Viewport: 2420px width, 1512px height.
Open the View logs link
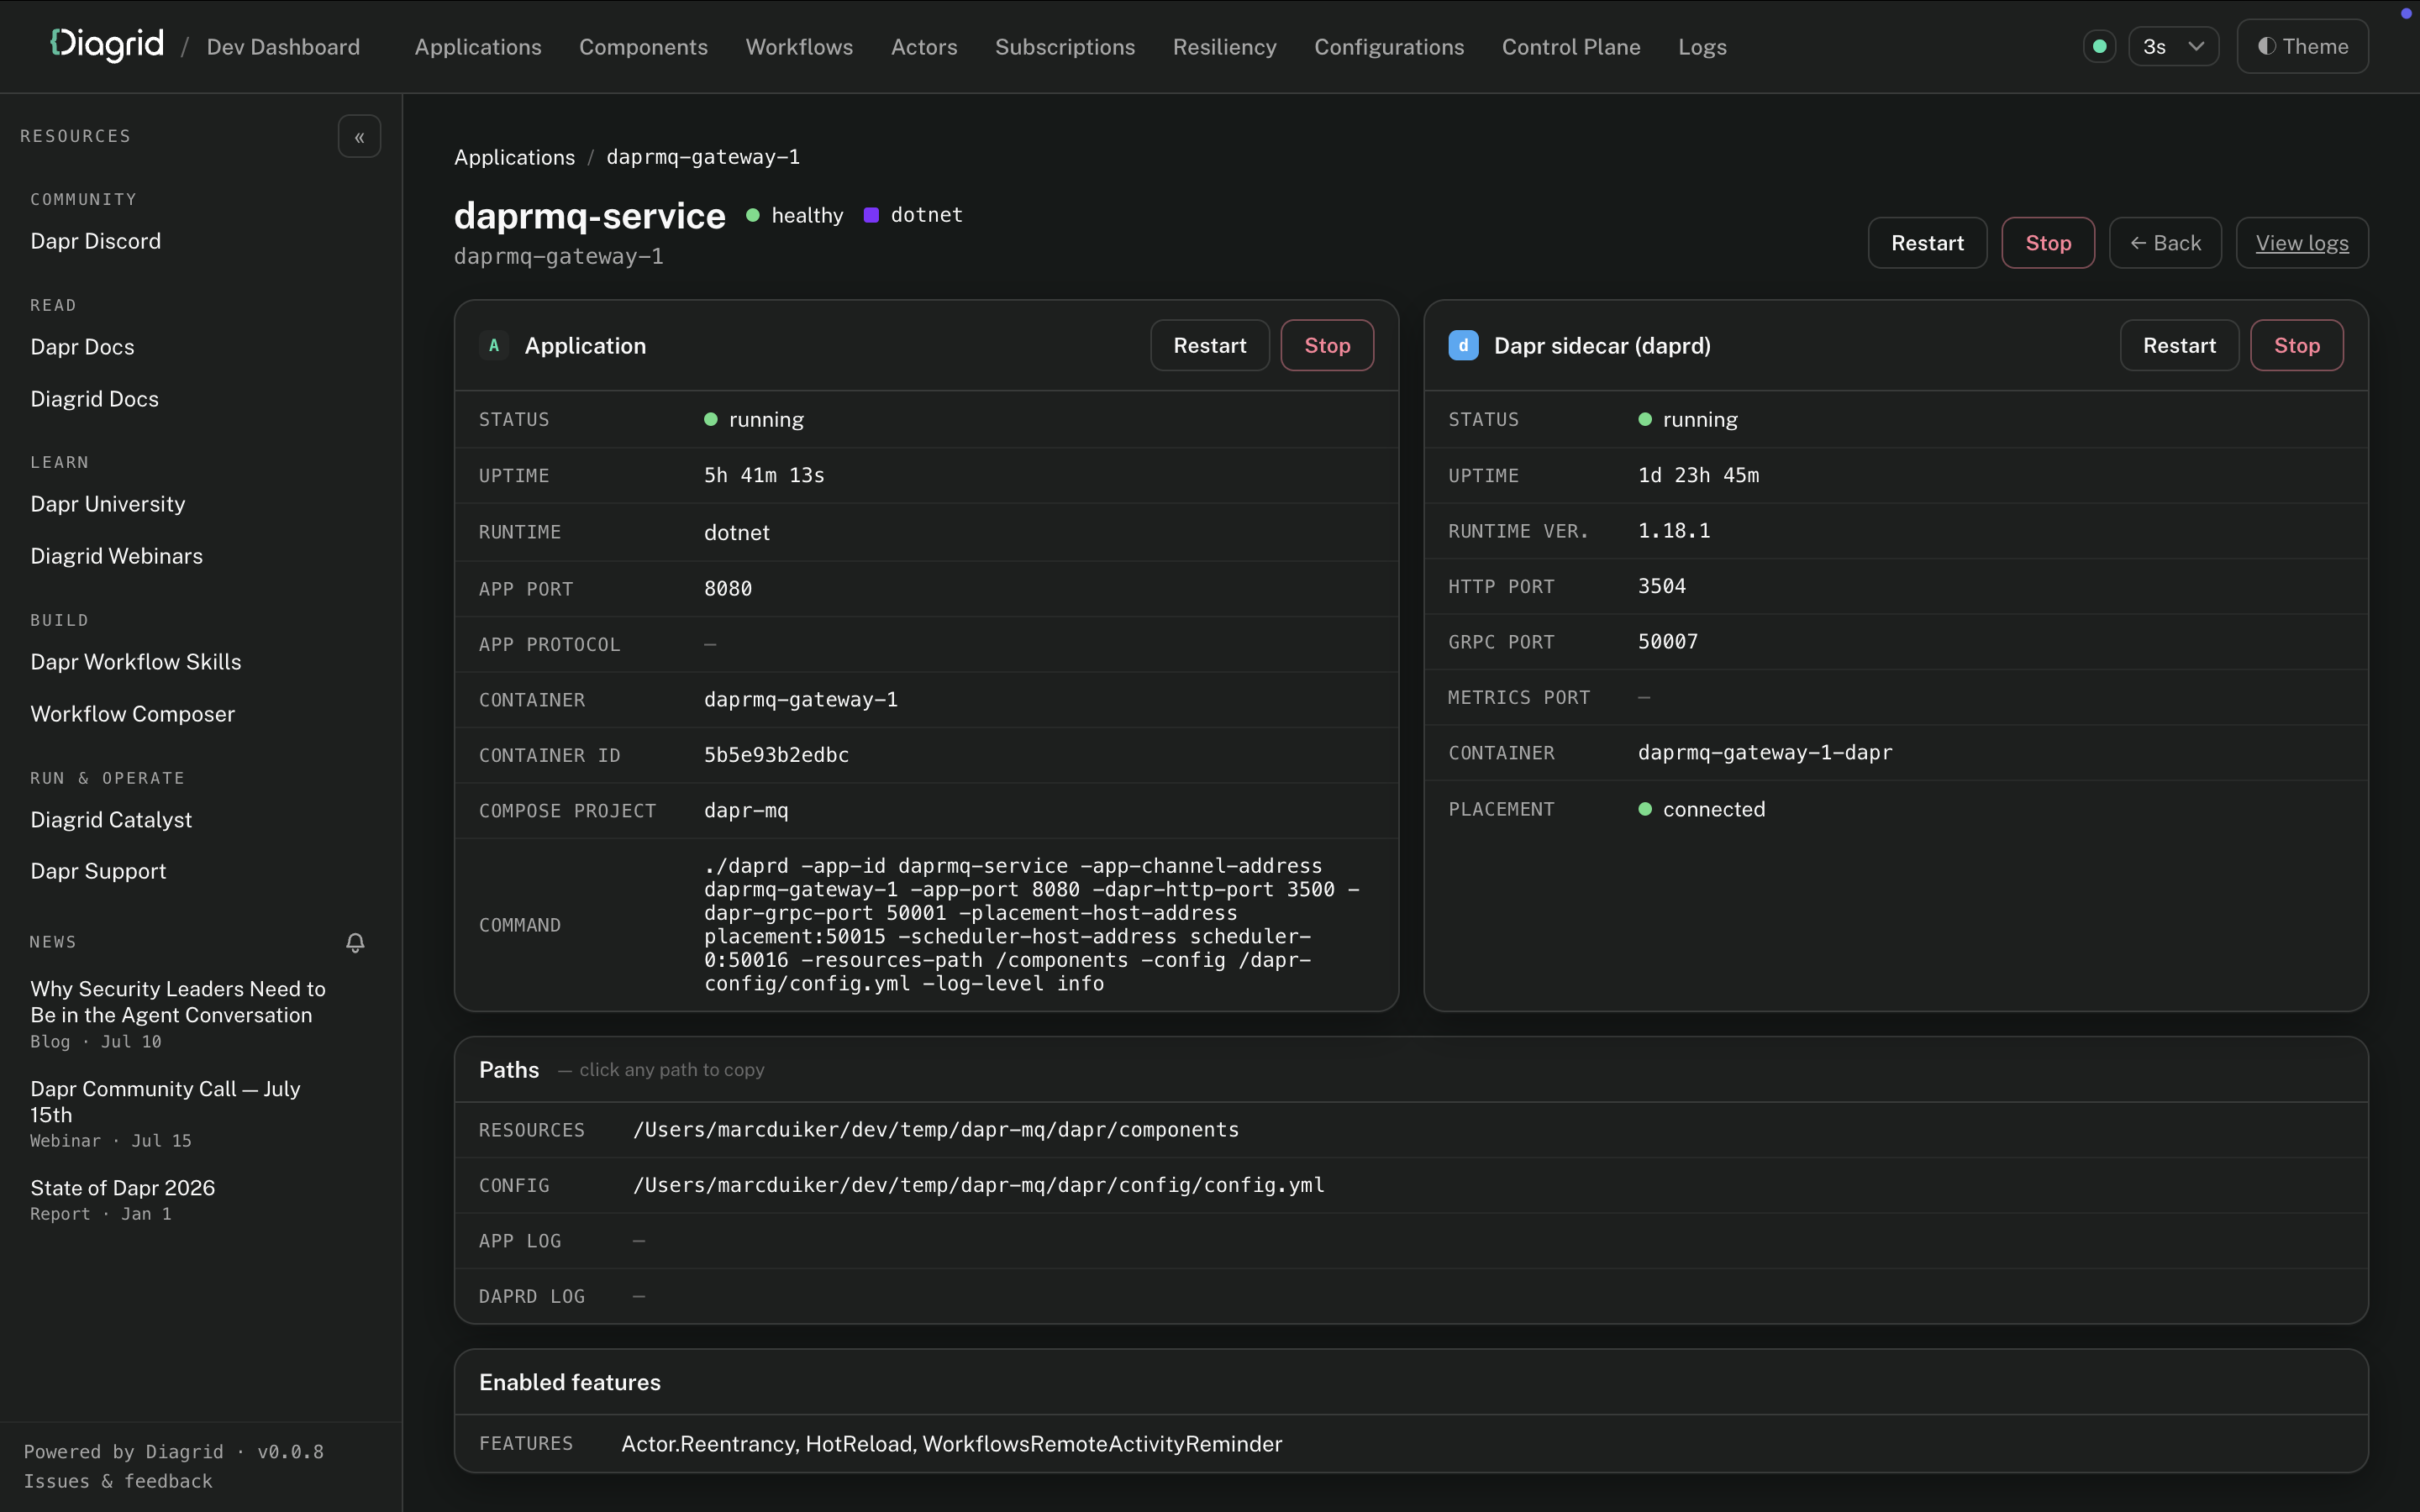pyautogui.click(x=2302, y=243)
